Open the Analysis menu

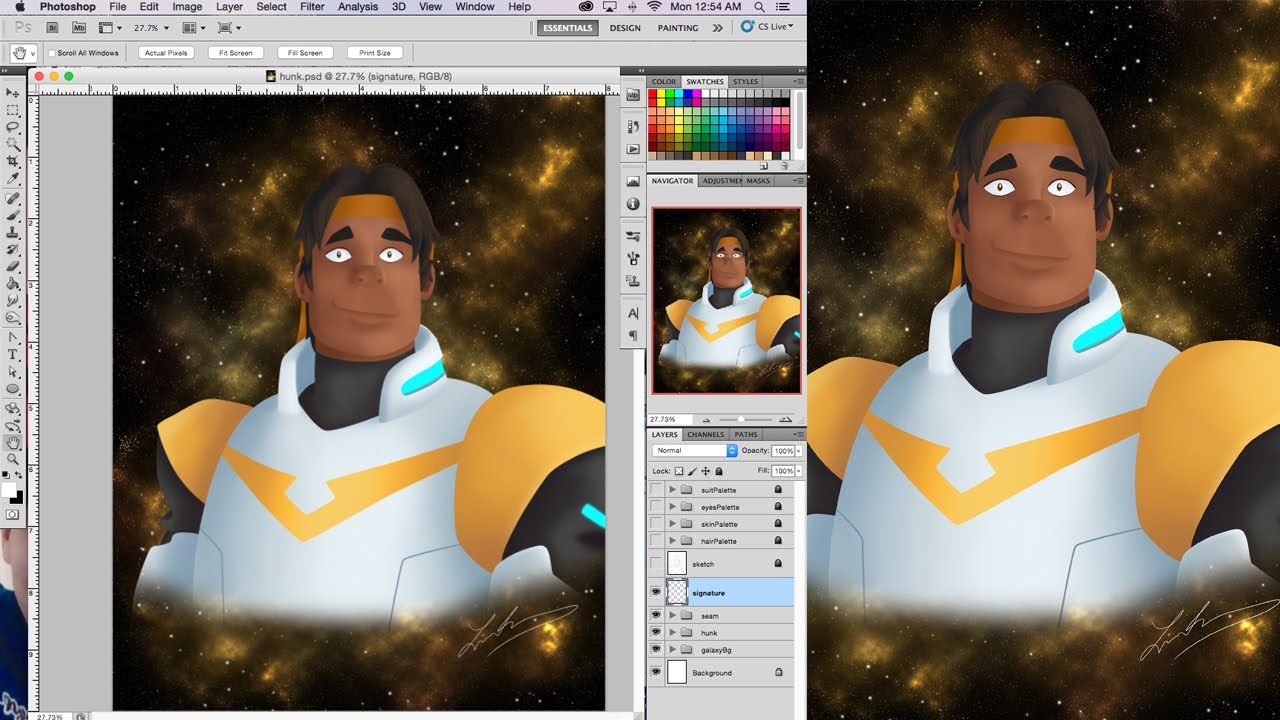[x=358, y=6]
